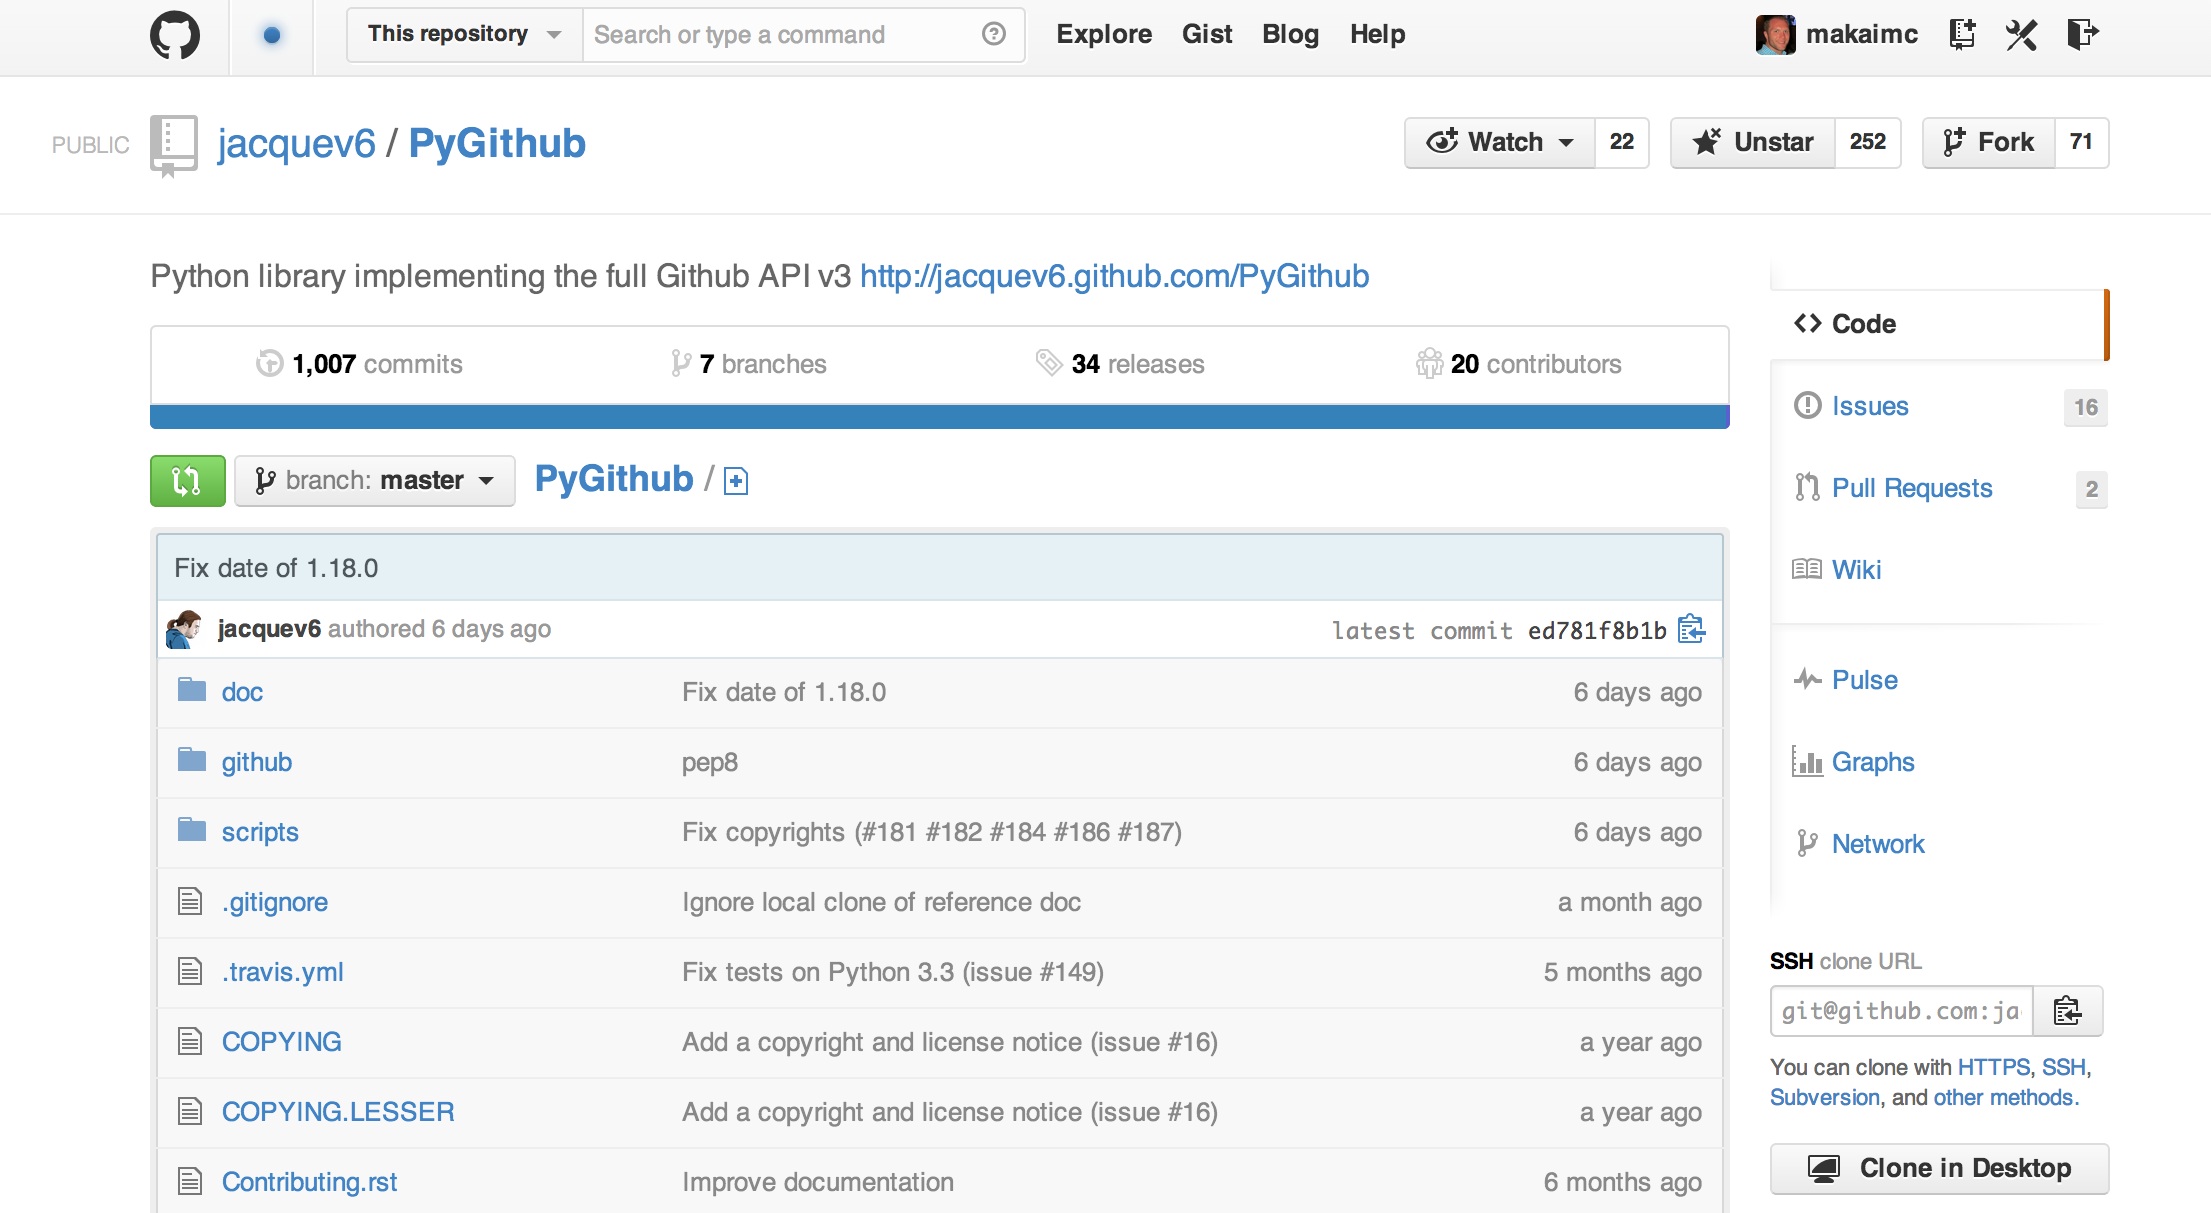Click the repository book icon
Image resolution: width=2211 pixels, height=1213 pixels.
pyautogui.click(x=173, y=145)
